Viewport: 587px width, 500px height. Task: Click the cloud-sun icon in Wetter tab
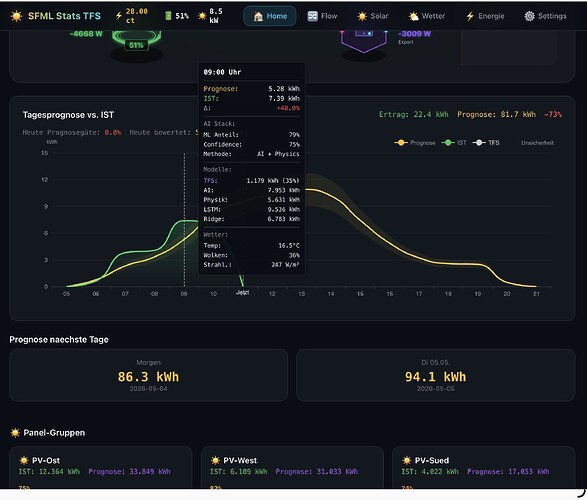414,16
